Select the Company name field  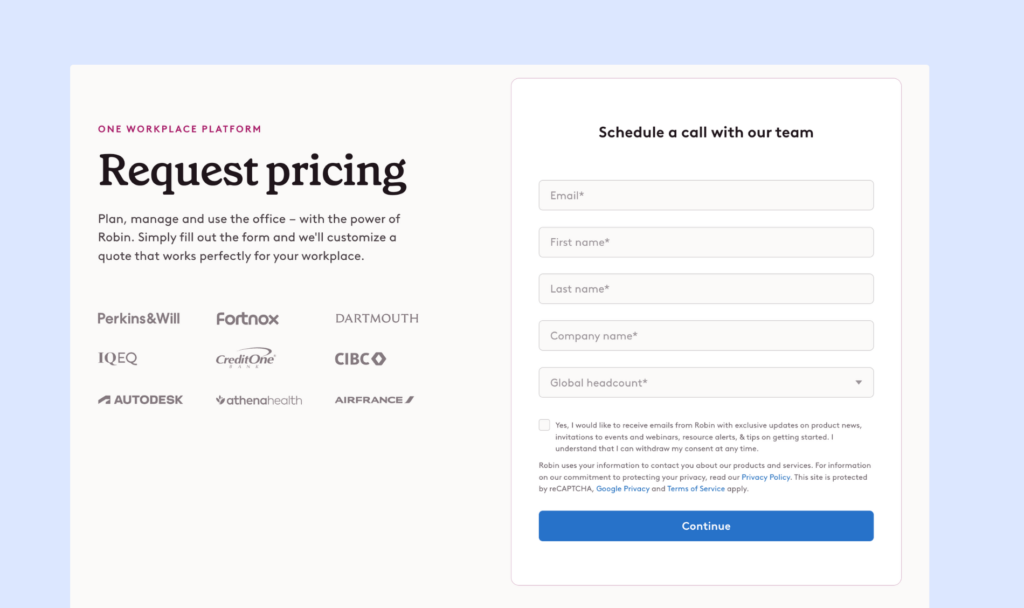[x=706, y=335]
